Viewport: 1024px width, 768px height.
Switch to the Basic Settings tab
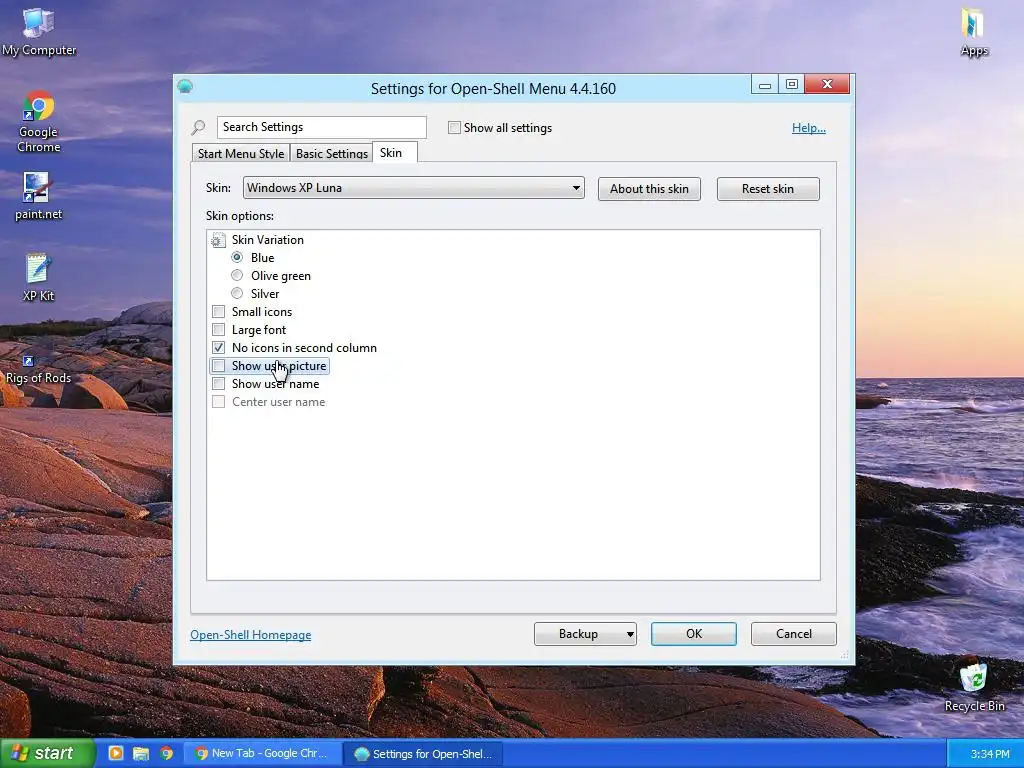[x=332, y=153]
